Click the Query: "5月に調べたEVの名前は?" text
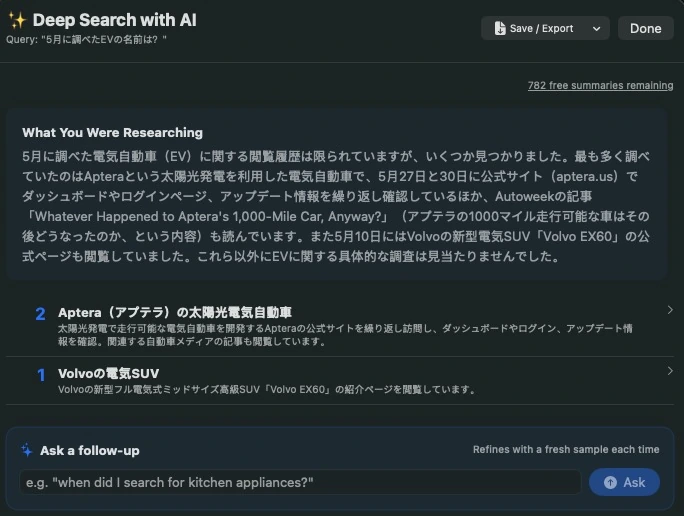 (x=86, y=40)
